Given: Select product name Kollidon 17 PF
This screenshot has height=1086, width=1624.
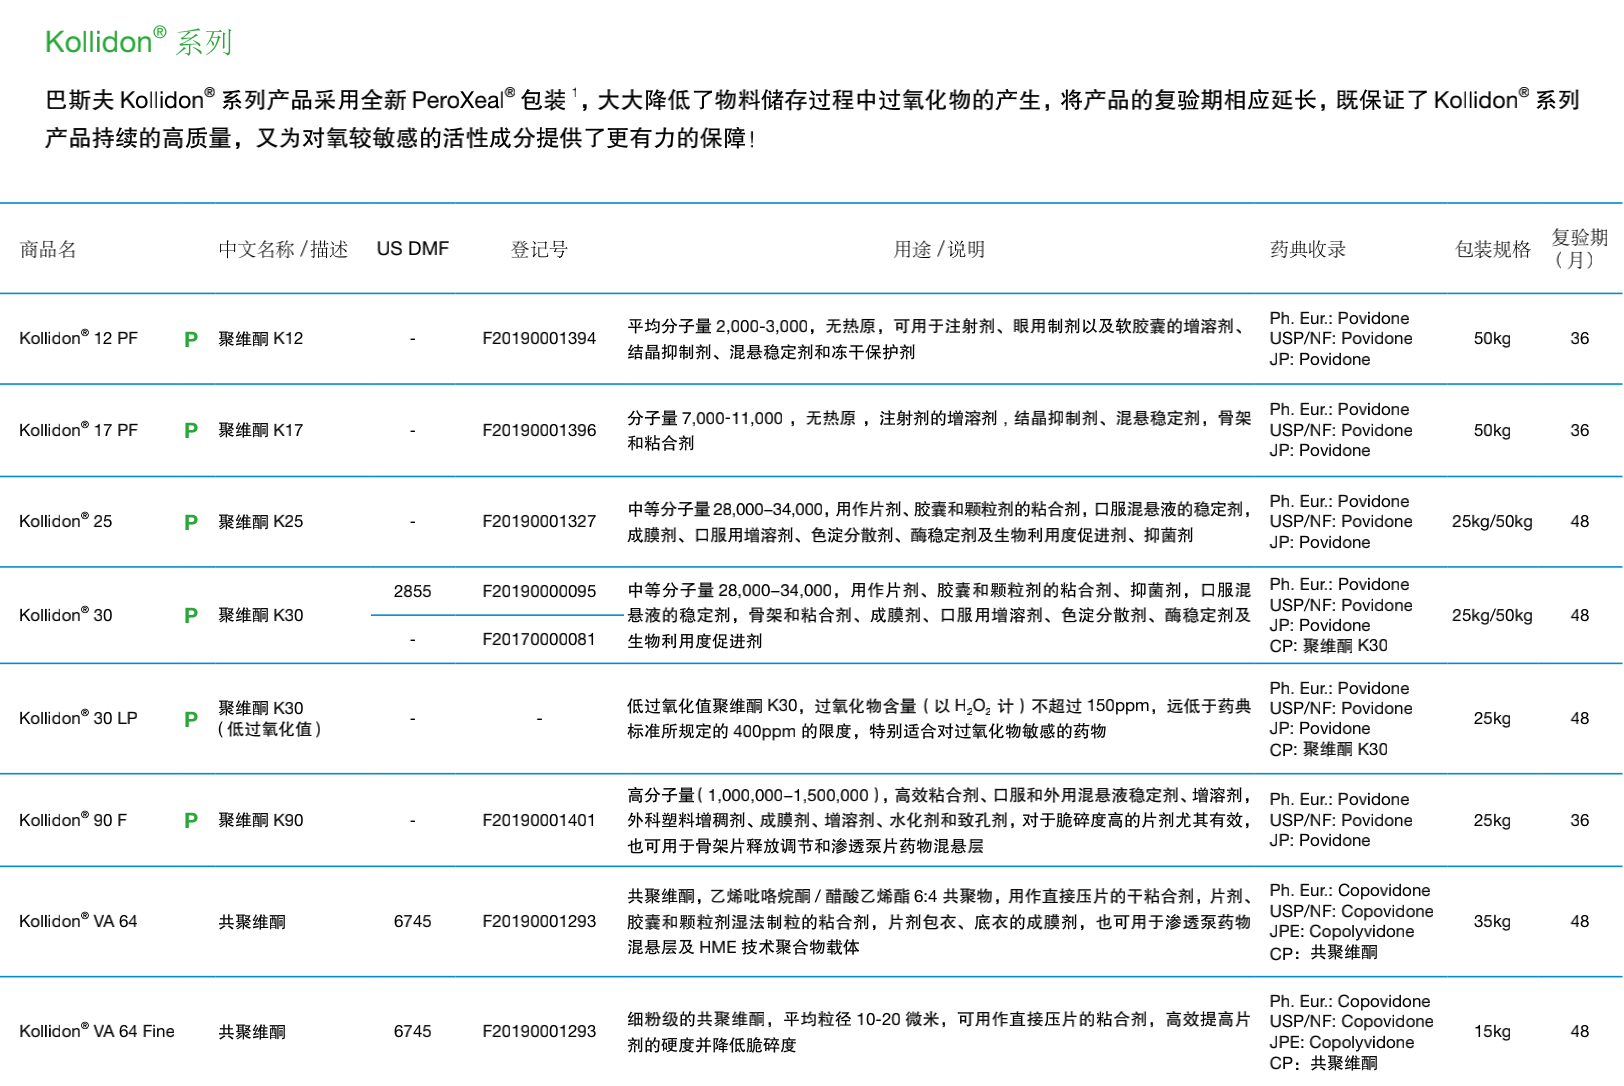Looking at the screenshot, I should (x=79, y=430).
